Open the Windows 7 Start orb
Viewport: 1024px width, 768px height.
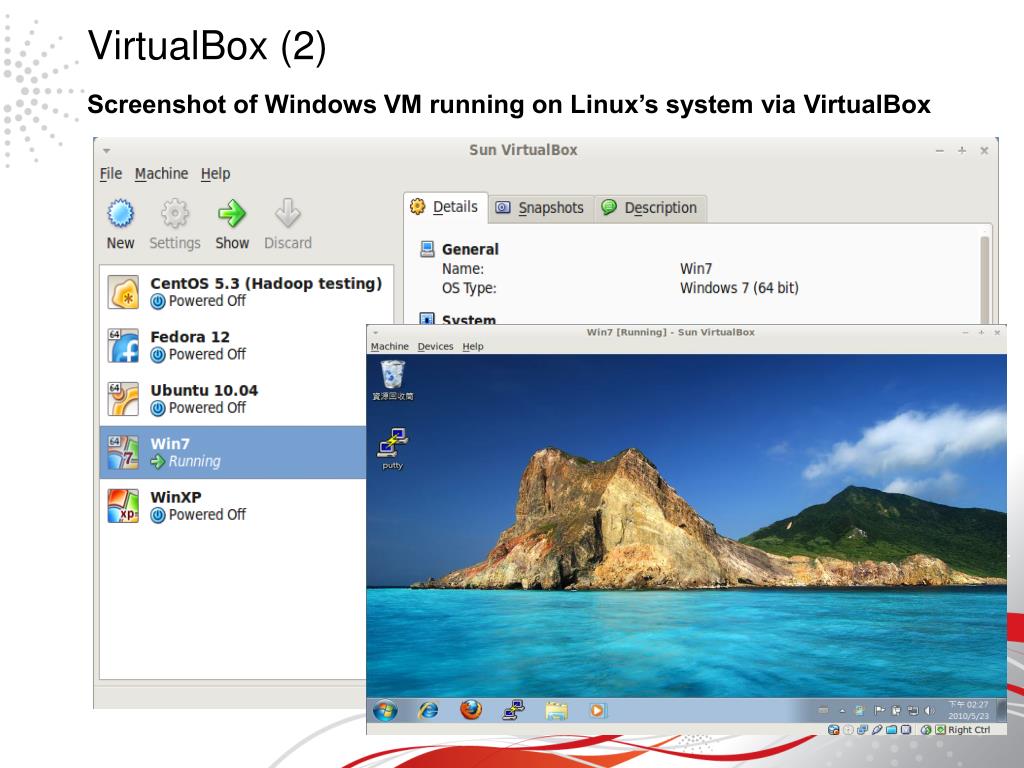pos(385,711)
